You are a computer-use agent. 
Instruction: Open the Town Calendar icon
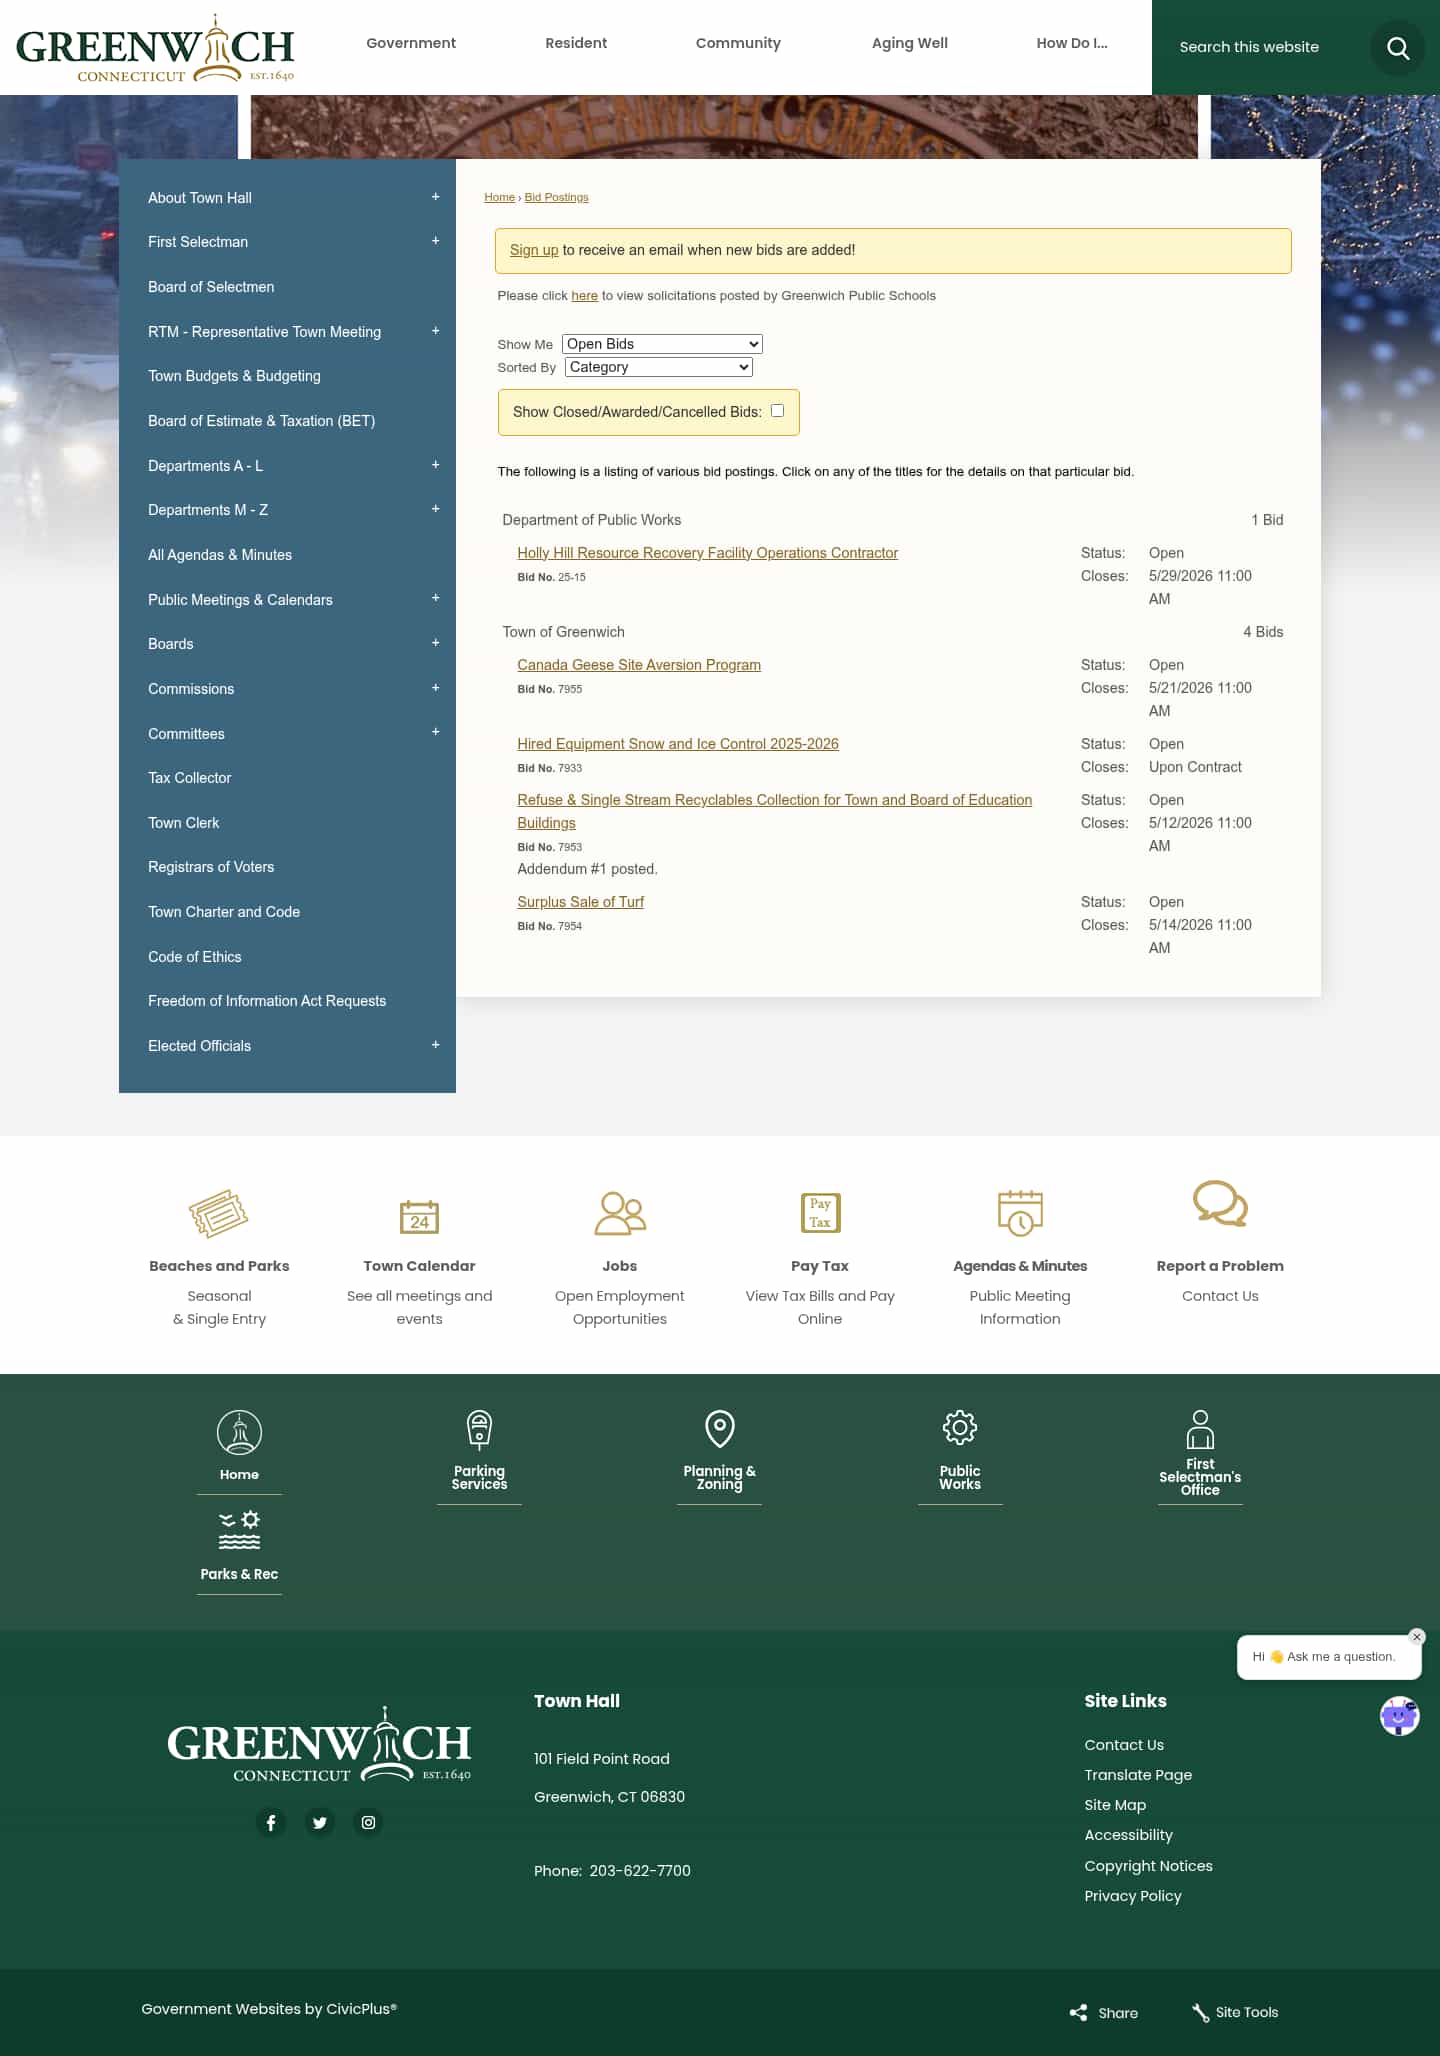tap(419, 1216)
